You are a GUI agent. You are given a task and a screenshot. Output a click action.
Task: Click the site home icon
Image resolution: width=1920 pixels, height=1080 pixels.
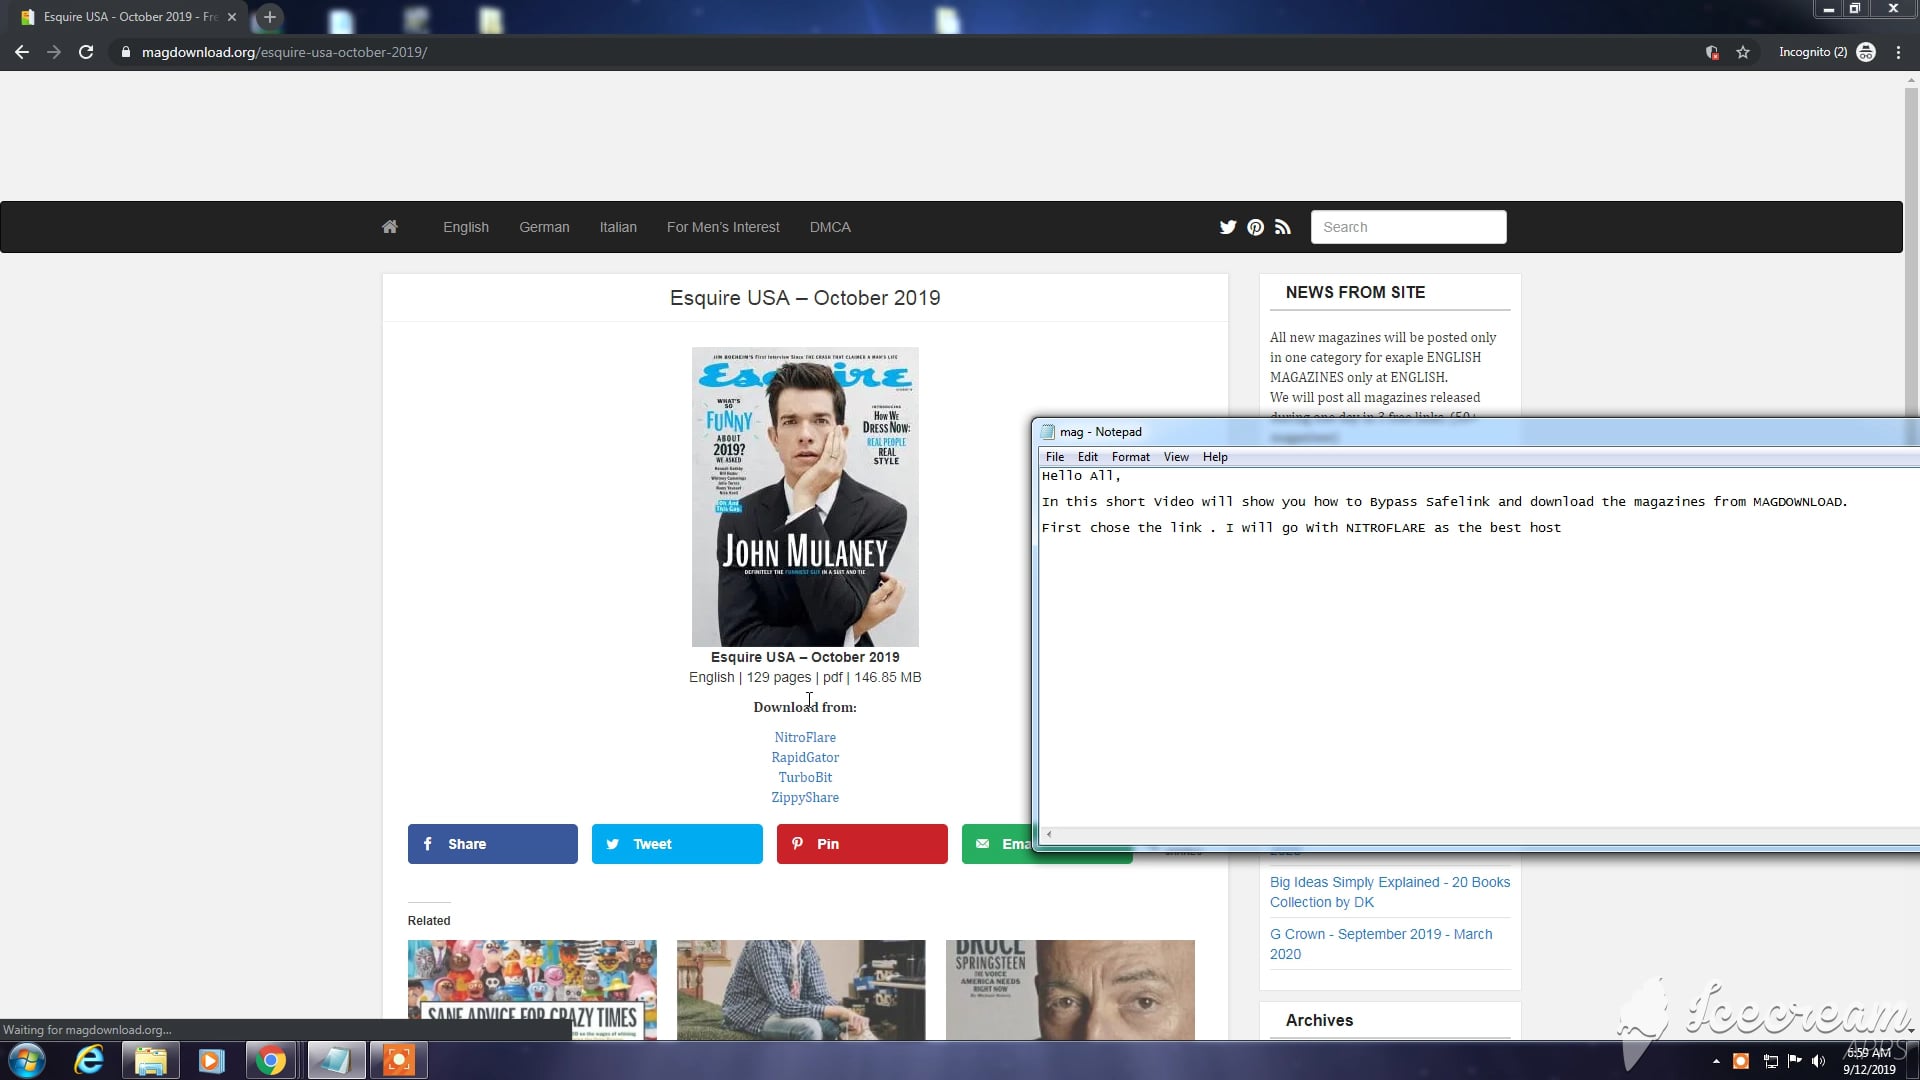tap(390, 227)
